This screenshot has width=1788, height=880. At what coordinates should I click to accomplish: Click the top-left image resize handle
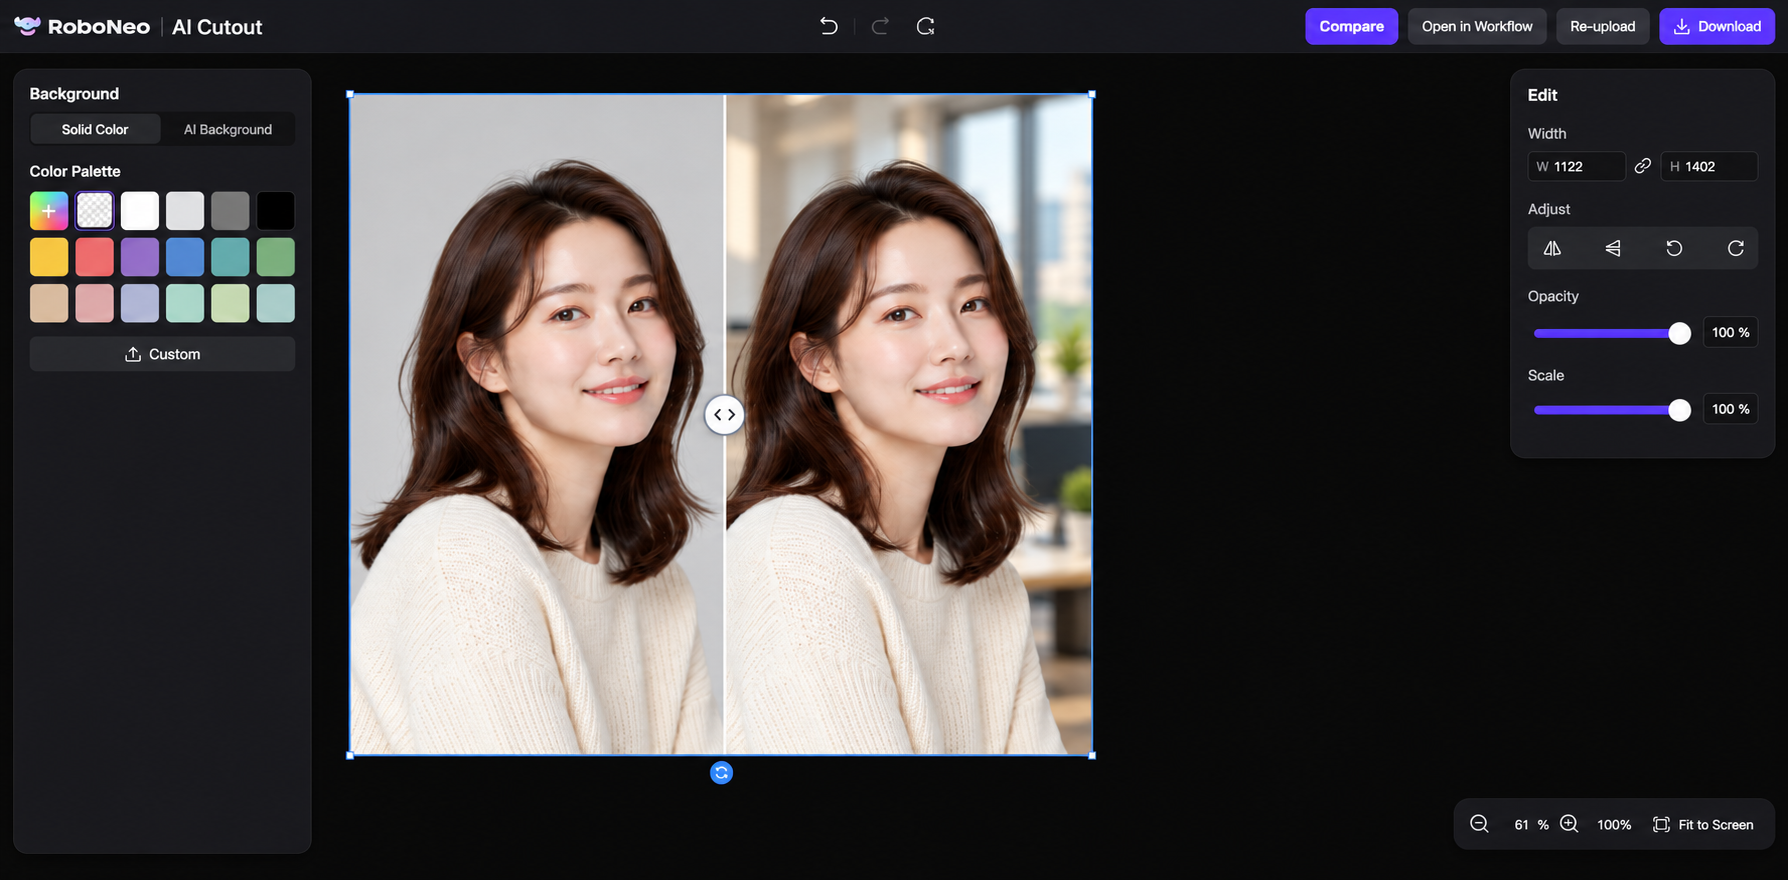[350, 94]
